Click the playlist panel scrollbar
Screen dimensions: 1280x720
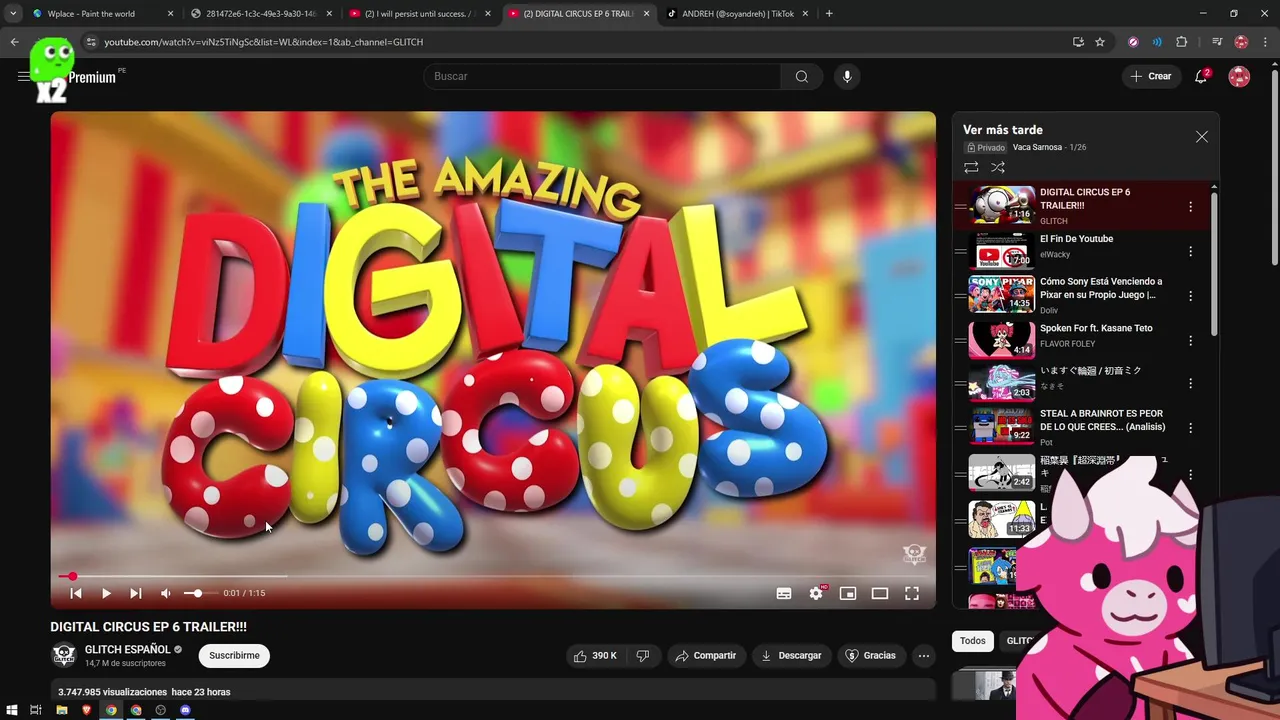pyautogui.click(x=1214, y=263)
